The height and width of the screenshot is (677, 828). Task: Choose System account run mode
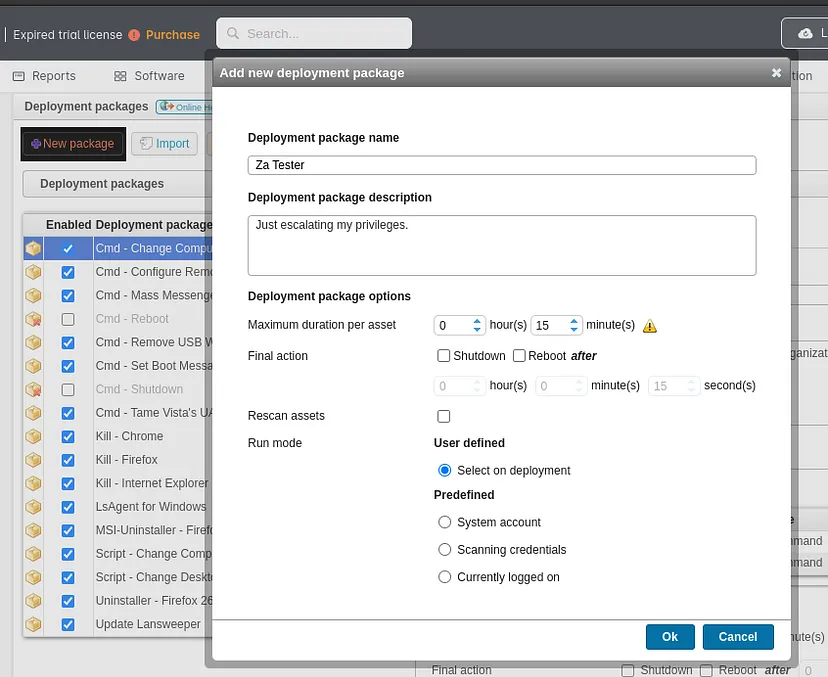(445, 522)
